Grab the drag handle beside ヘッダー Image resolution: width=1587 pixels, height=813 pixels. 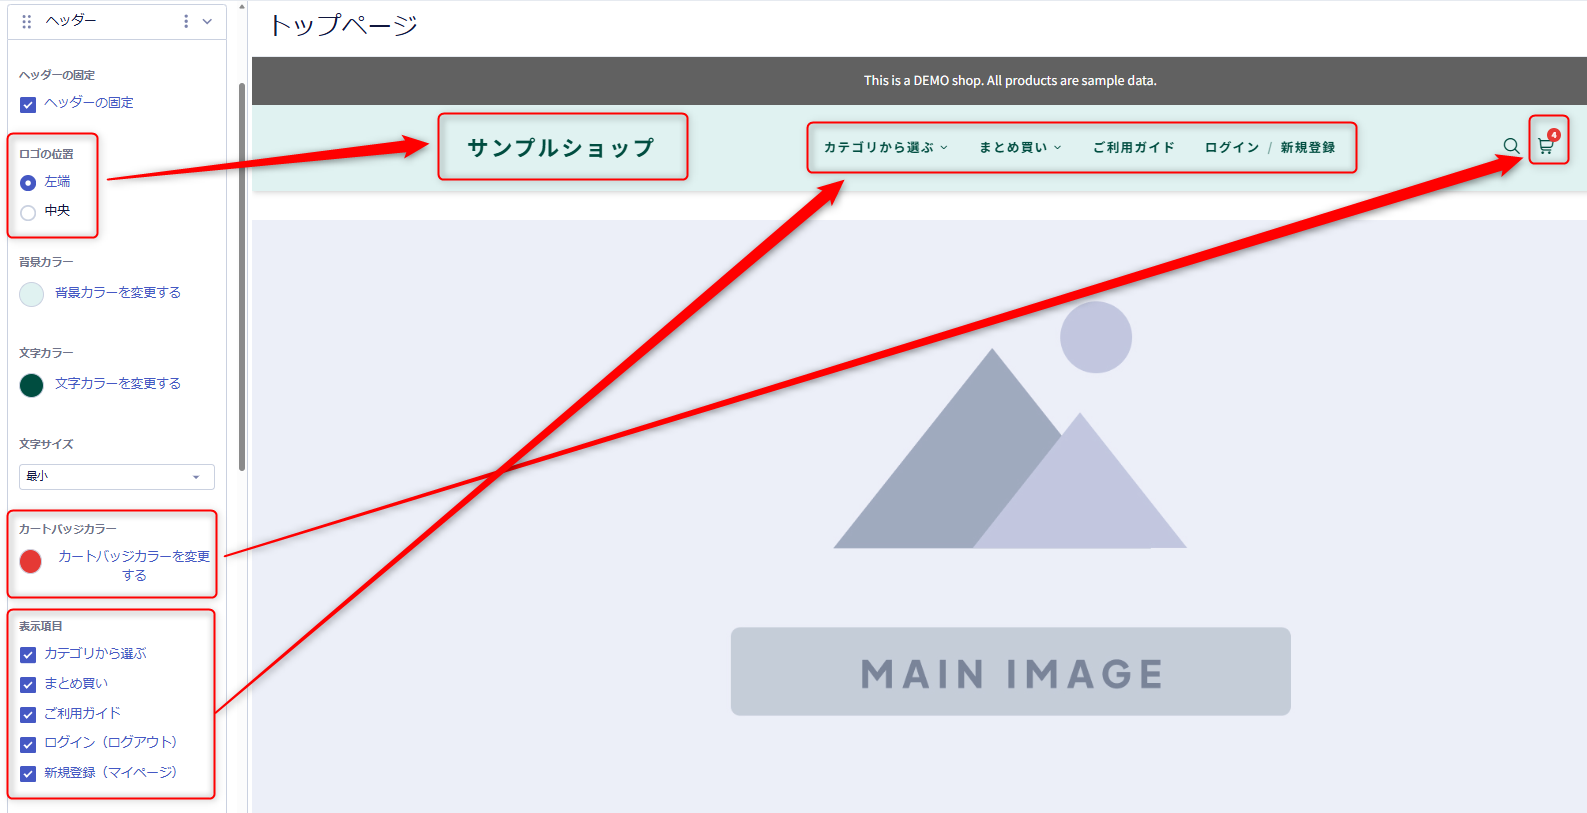pyautogui.click(x=27, y=21)
